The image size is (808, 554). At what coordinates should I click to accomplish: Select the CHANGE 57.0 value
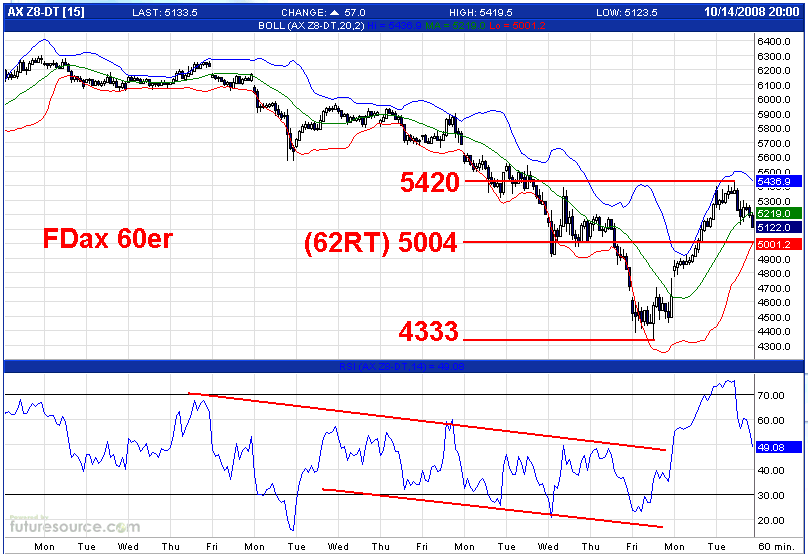tap(355, 12)
